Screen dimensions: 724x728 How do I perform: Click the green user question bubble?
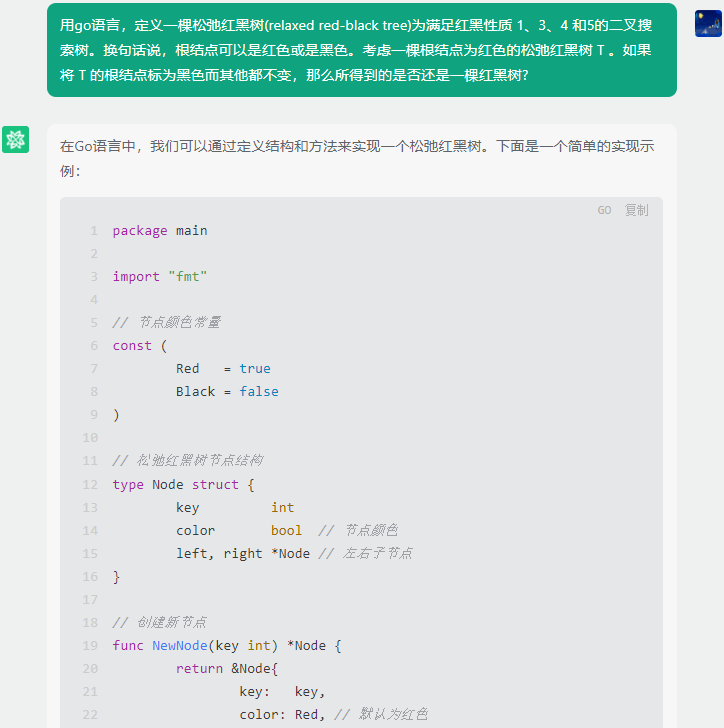[362, 50]
